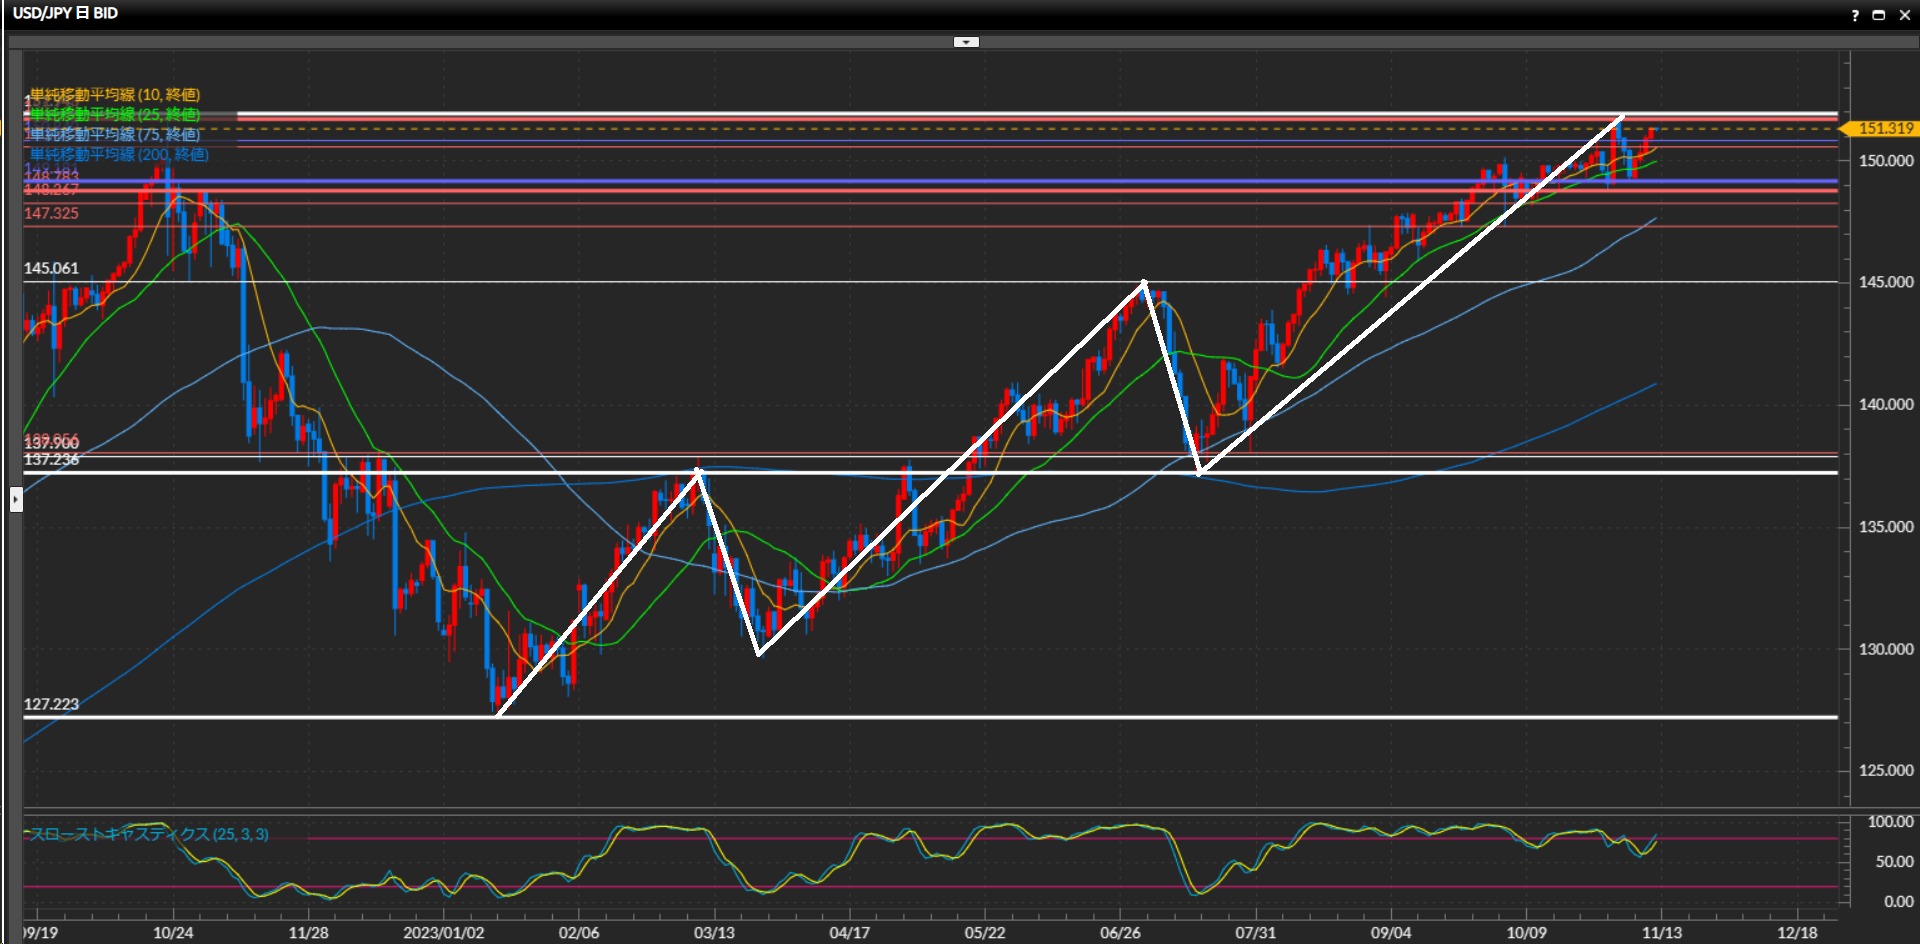
Task: Click the 2023/01/02 date on time axis
Action: (x=443, y=932)
